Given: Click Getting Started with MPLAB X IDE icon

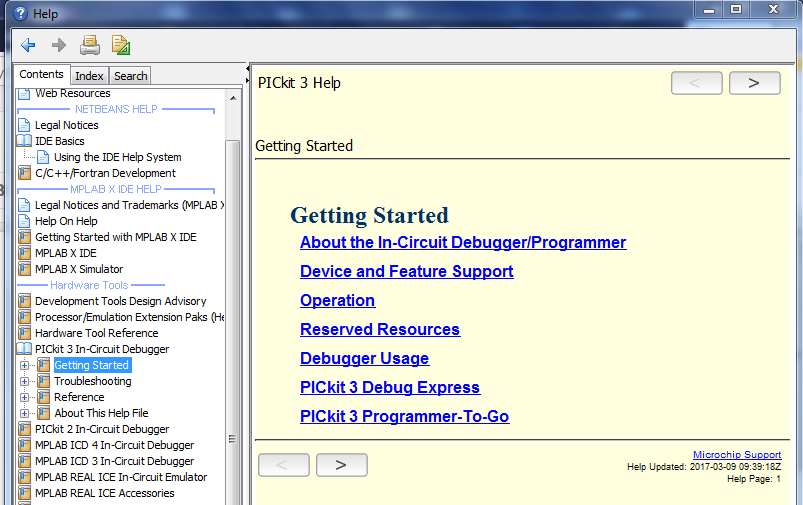Looking at the screenshot, I should pyautogui.click(x=24, y=237).
